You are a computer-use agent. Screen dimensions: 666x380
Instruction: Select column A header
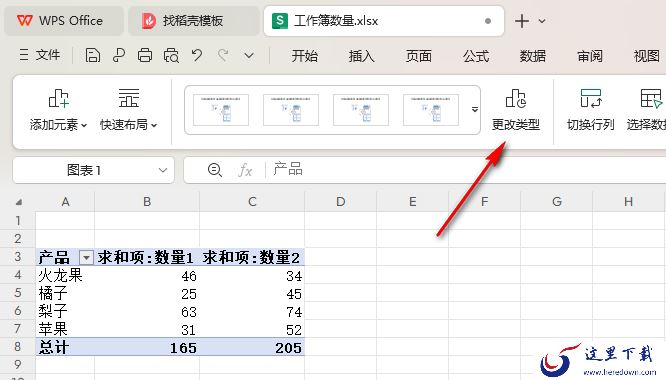(x=65, y=202)
